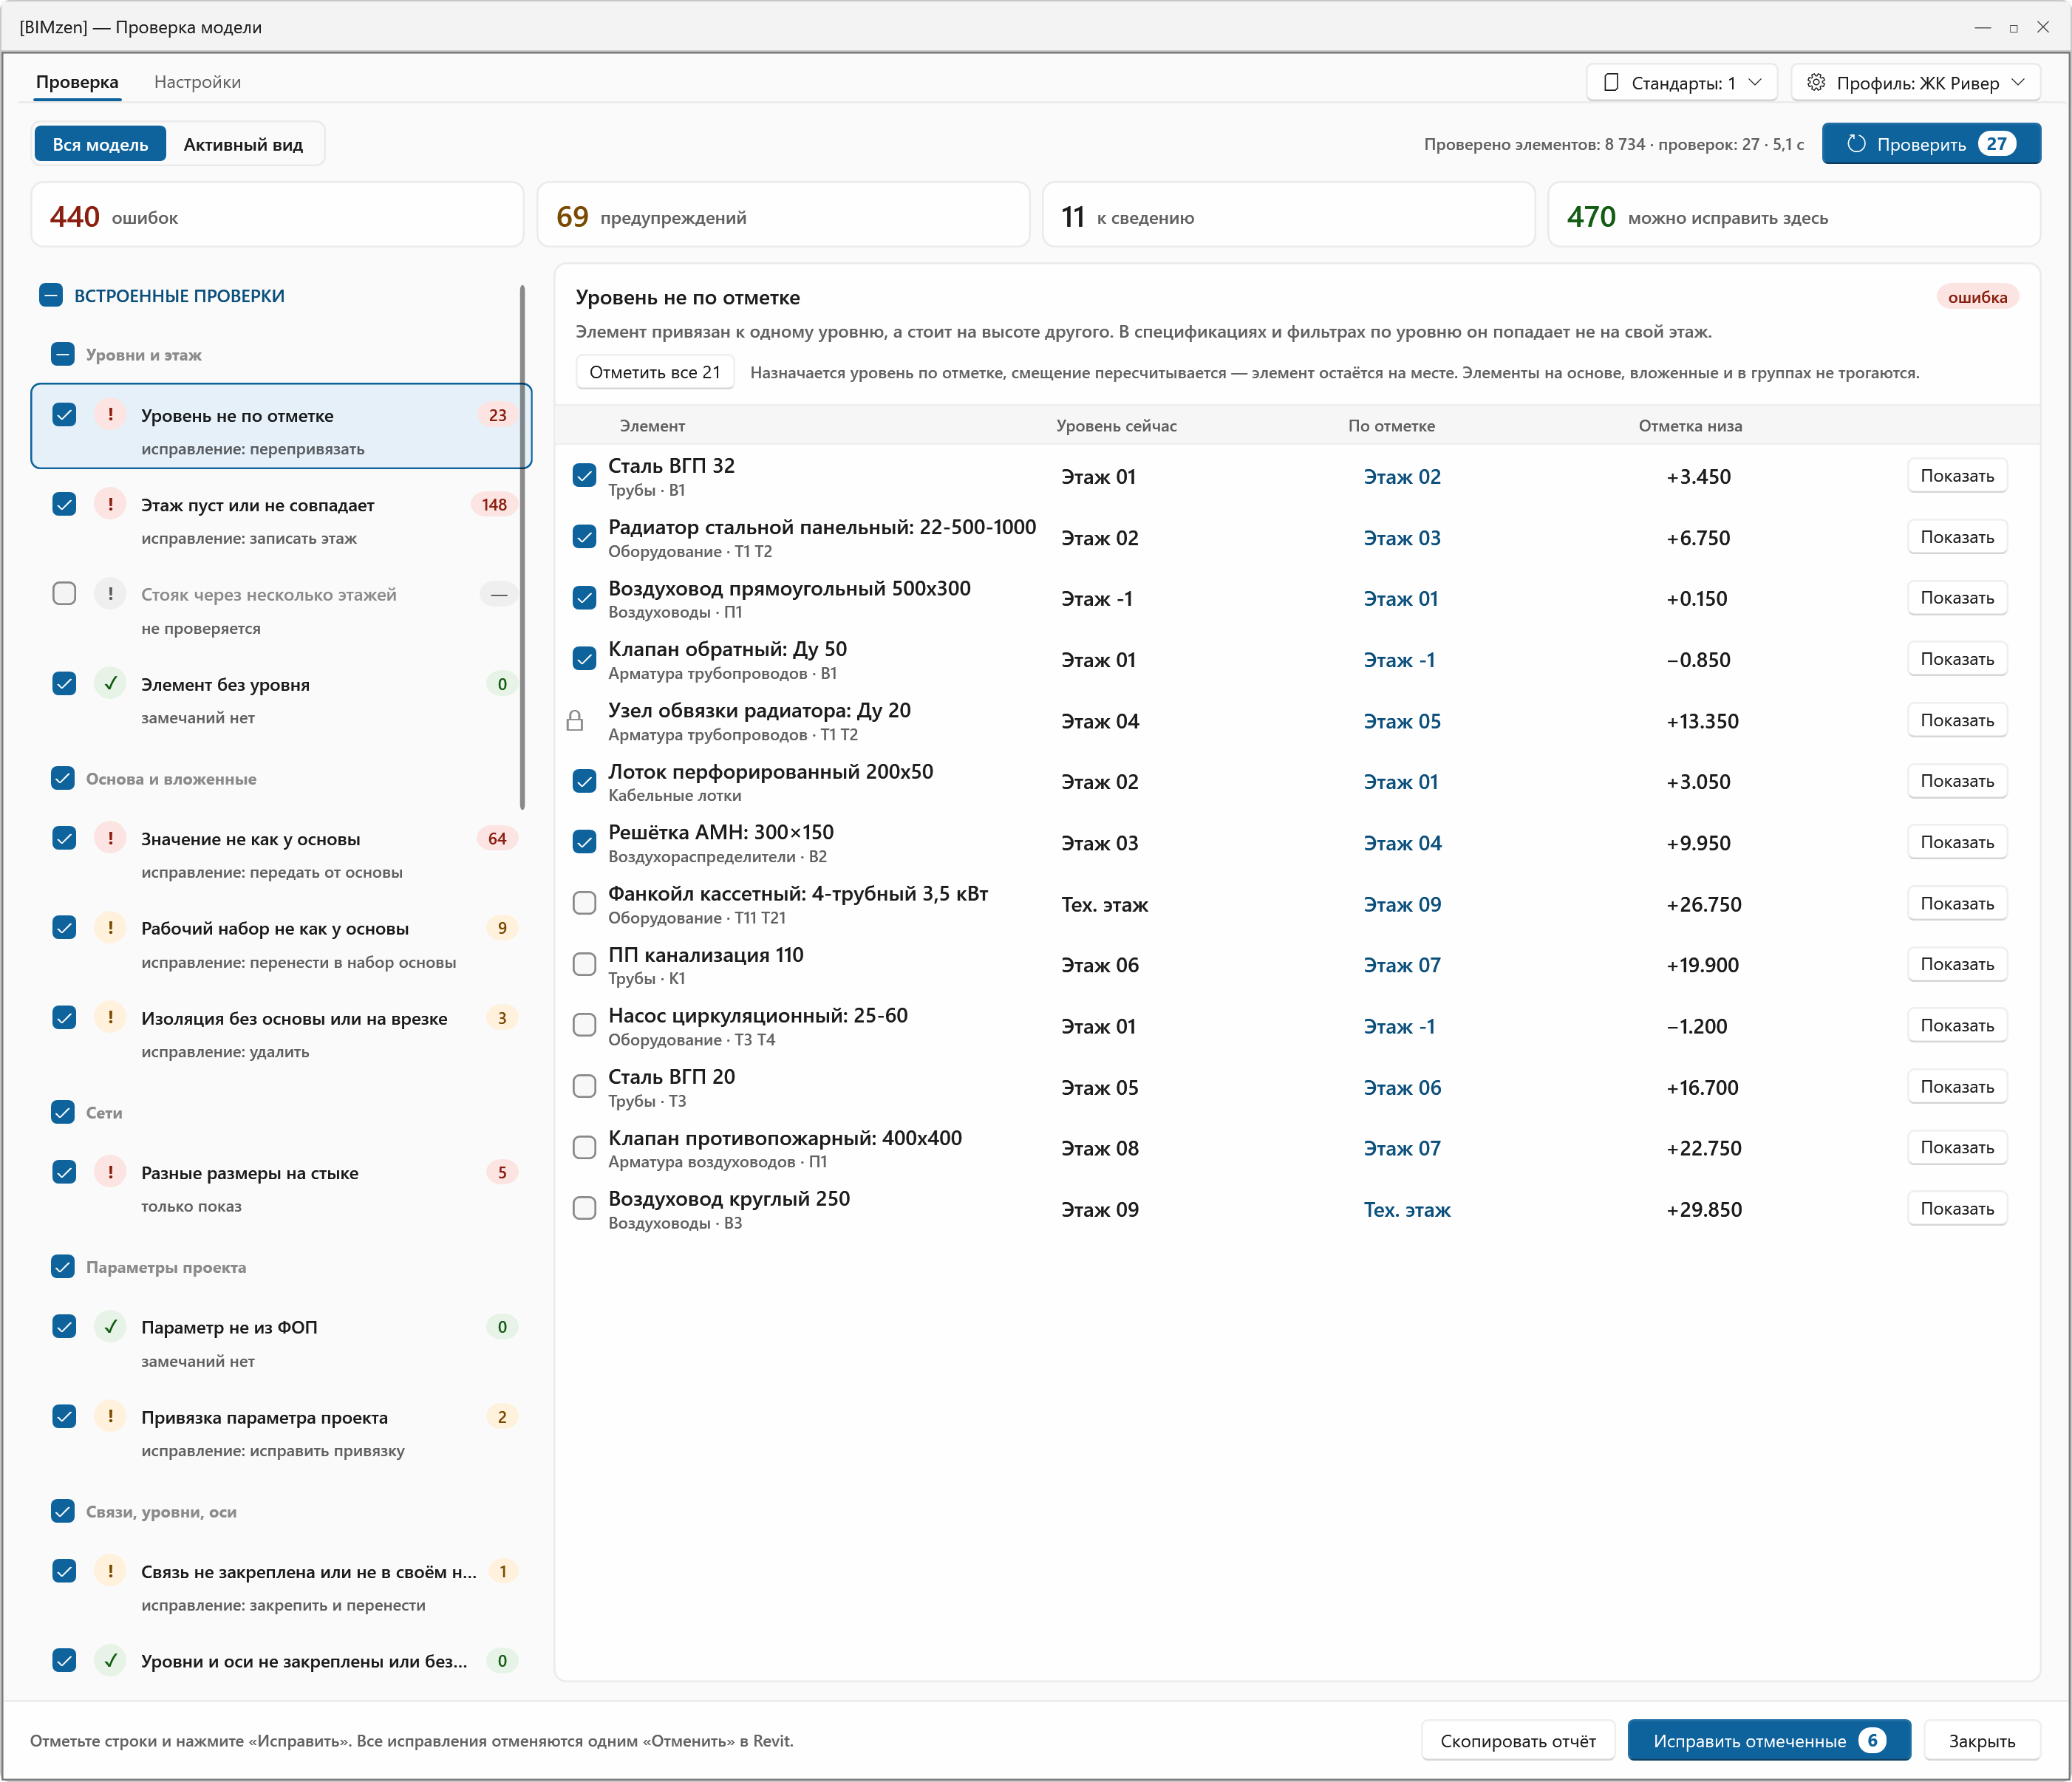The height and width of the screenshot is (1782, 2072).
Task: Check the 'Фанкойл кассетный' row checkbox
Action: [x=584, y=903]
